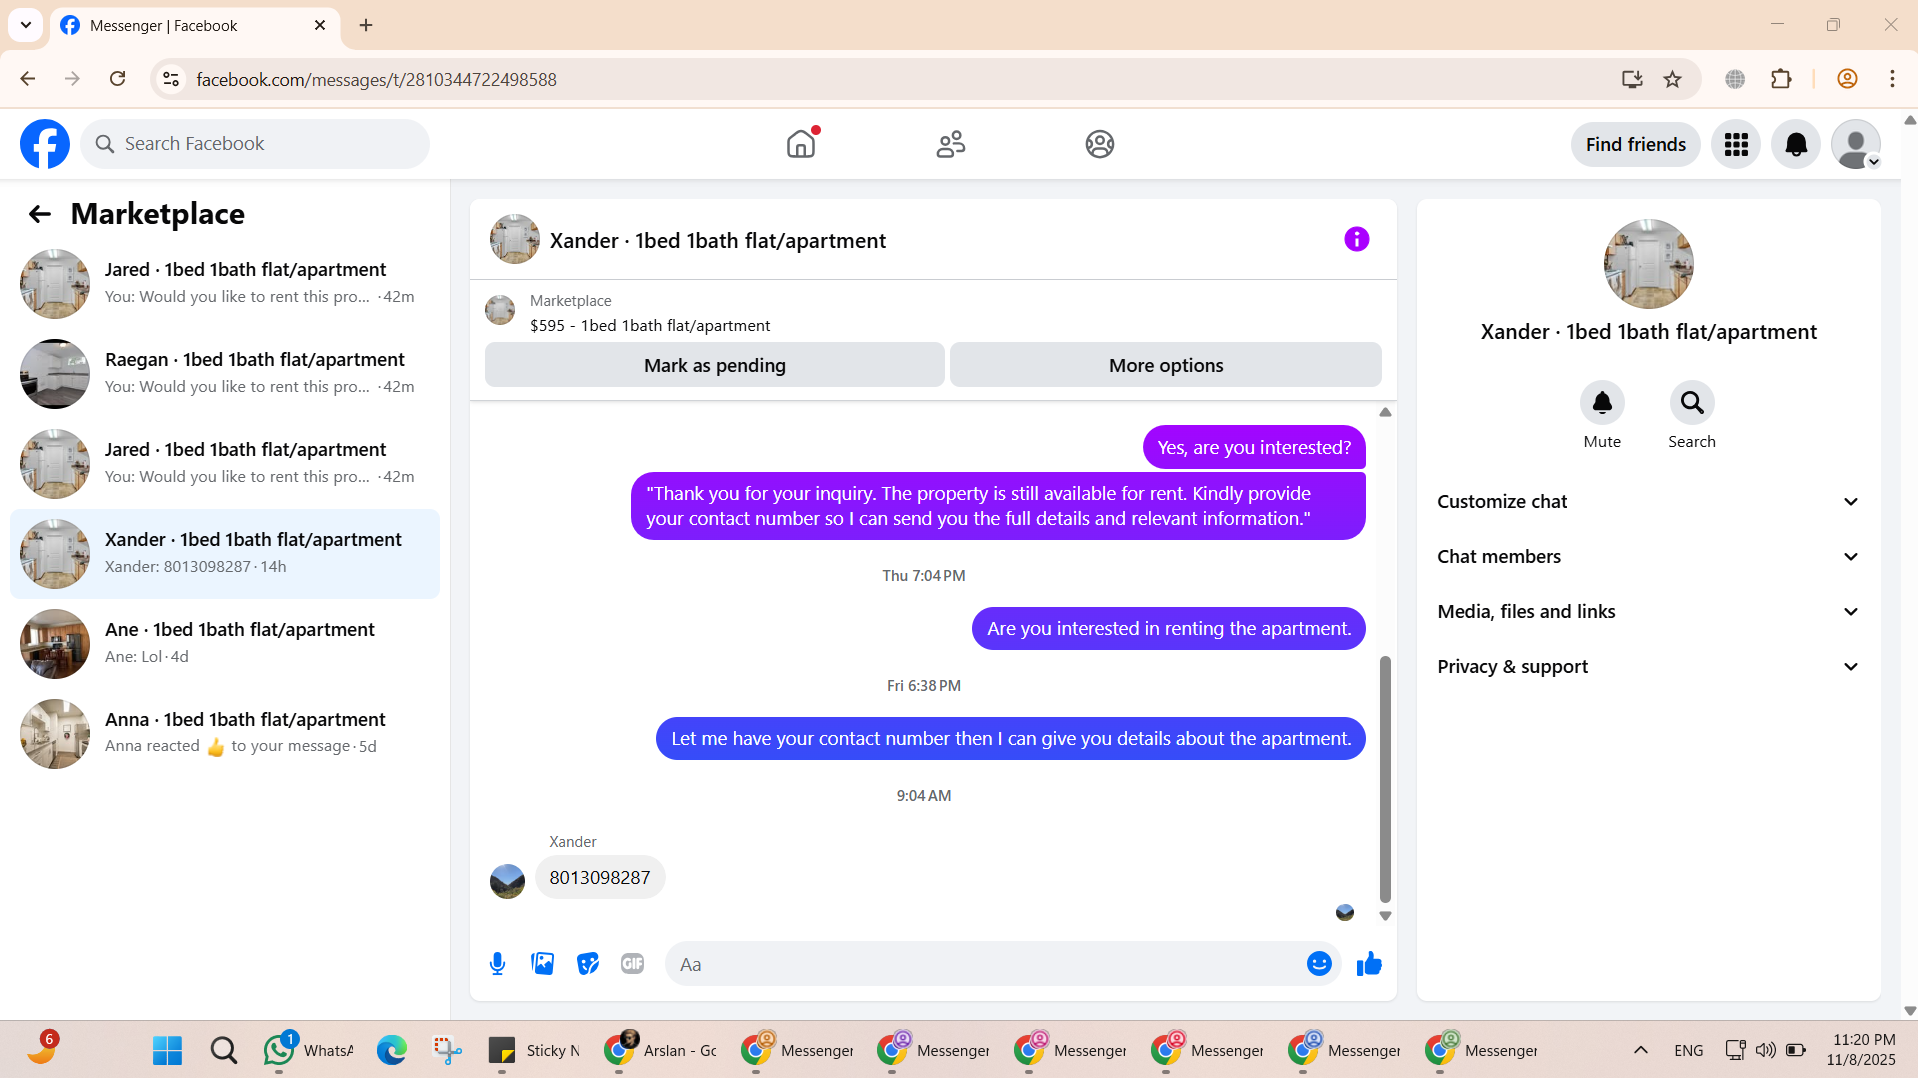Click the 8013098287 message bubble
The image size is (1918, 1078).
click(600, 877)
